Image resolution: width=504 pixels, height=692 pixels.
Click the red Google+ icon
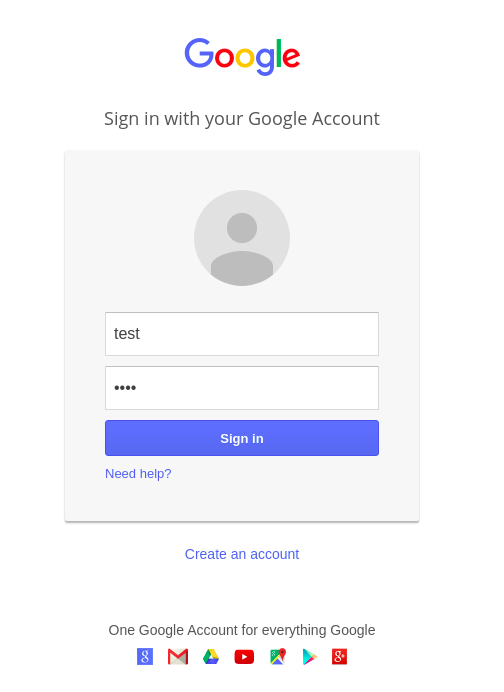339,657
